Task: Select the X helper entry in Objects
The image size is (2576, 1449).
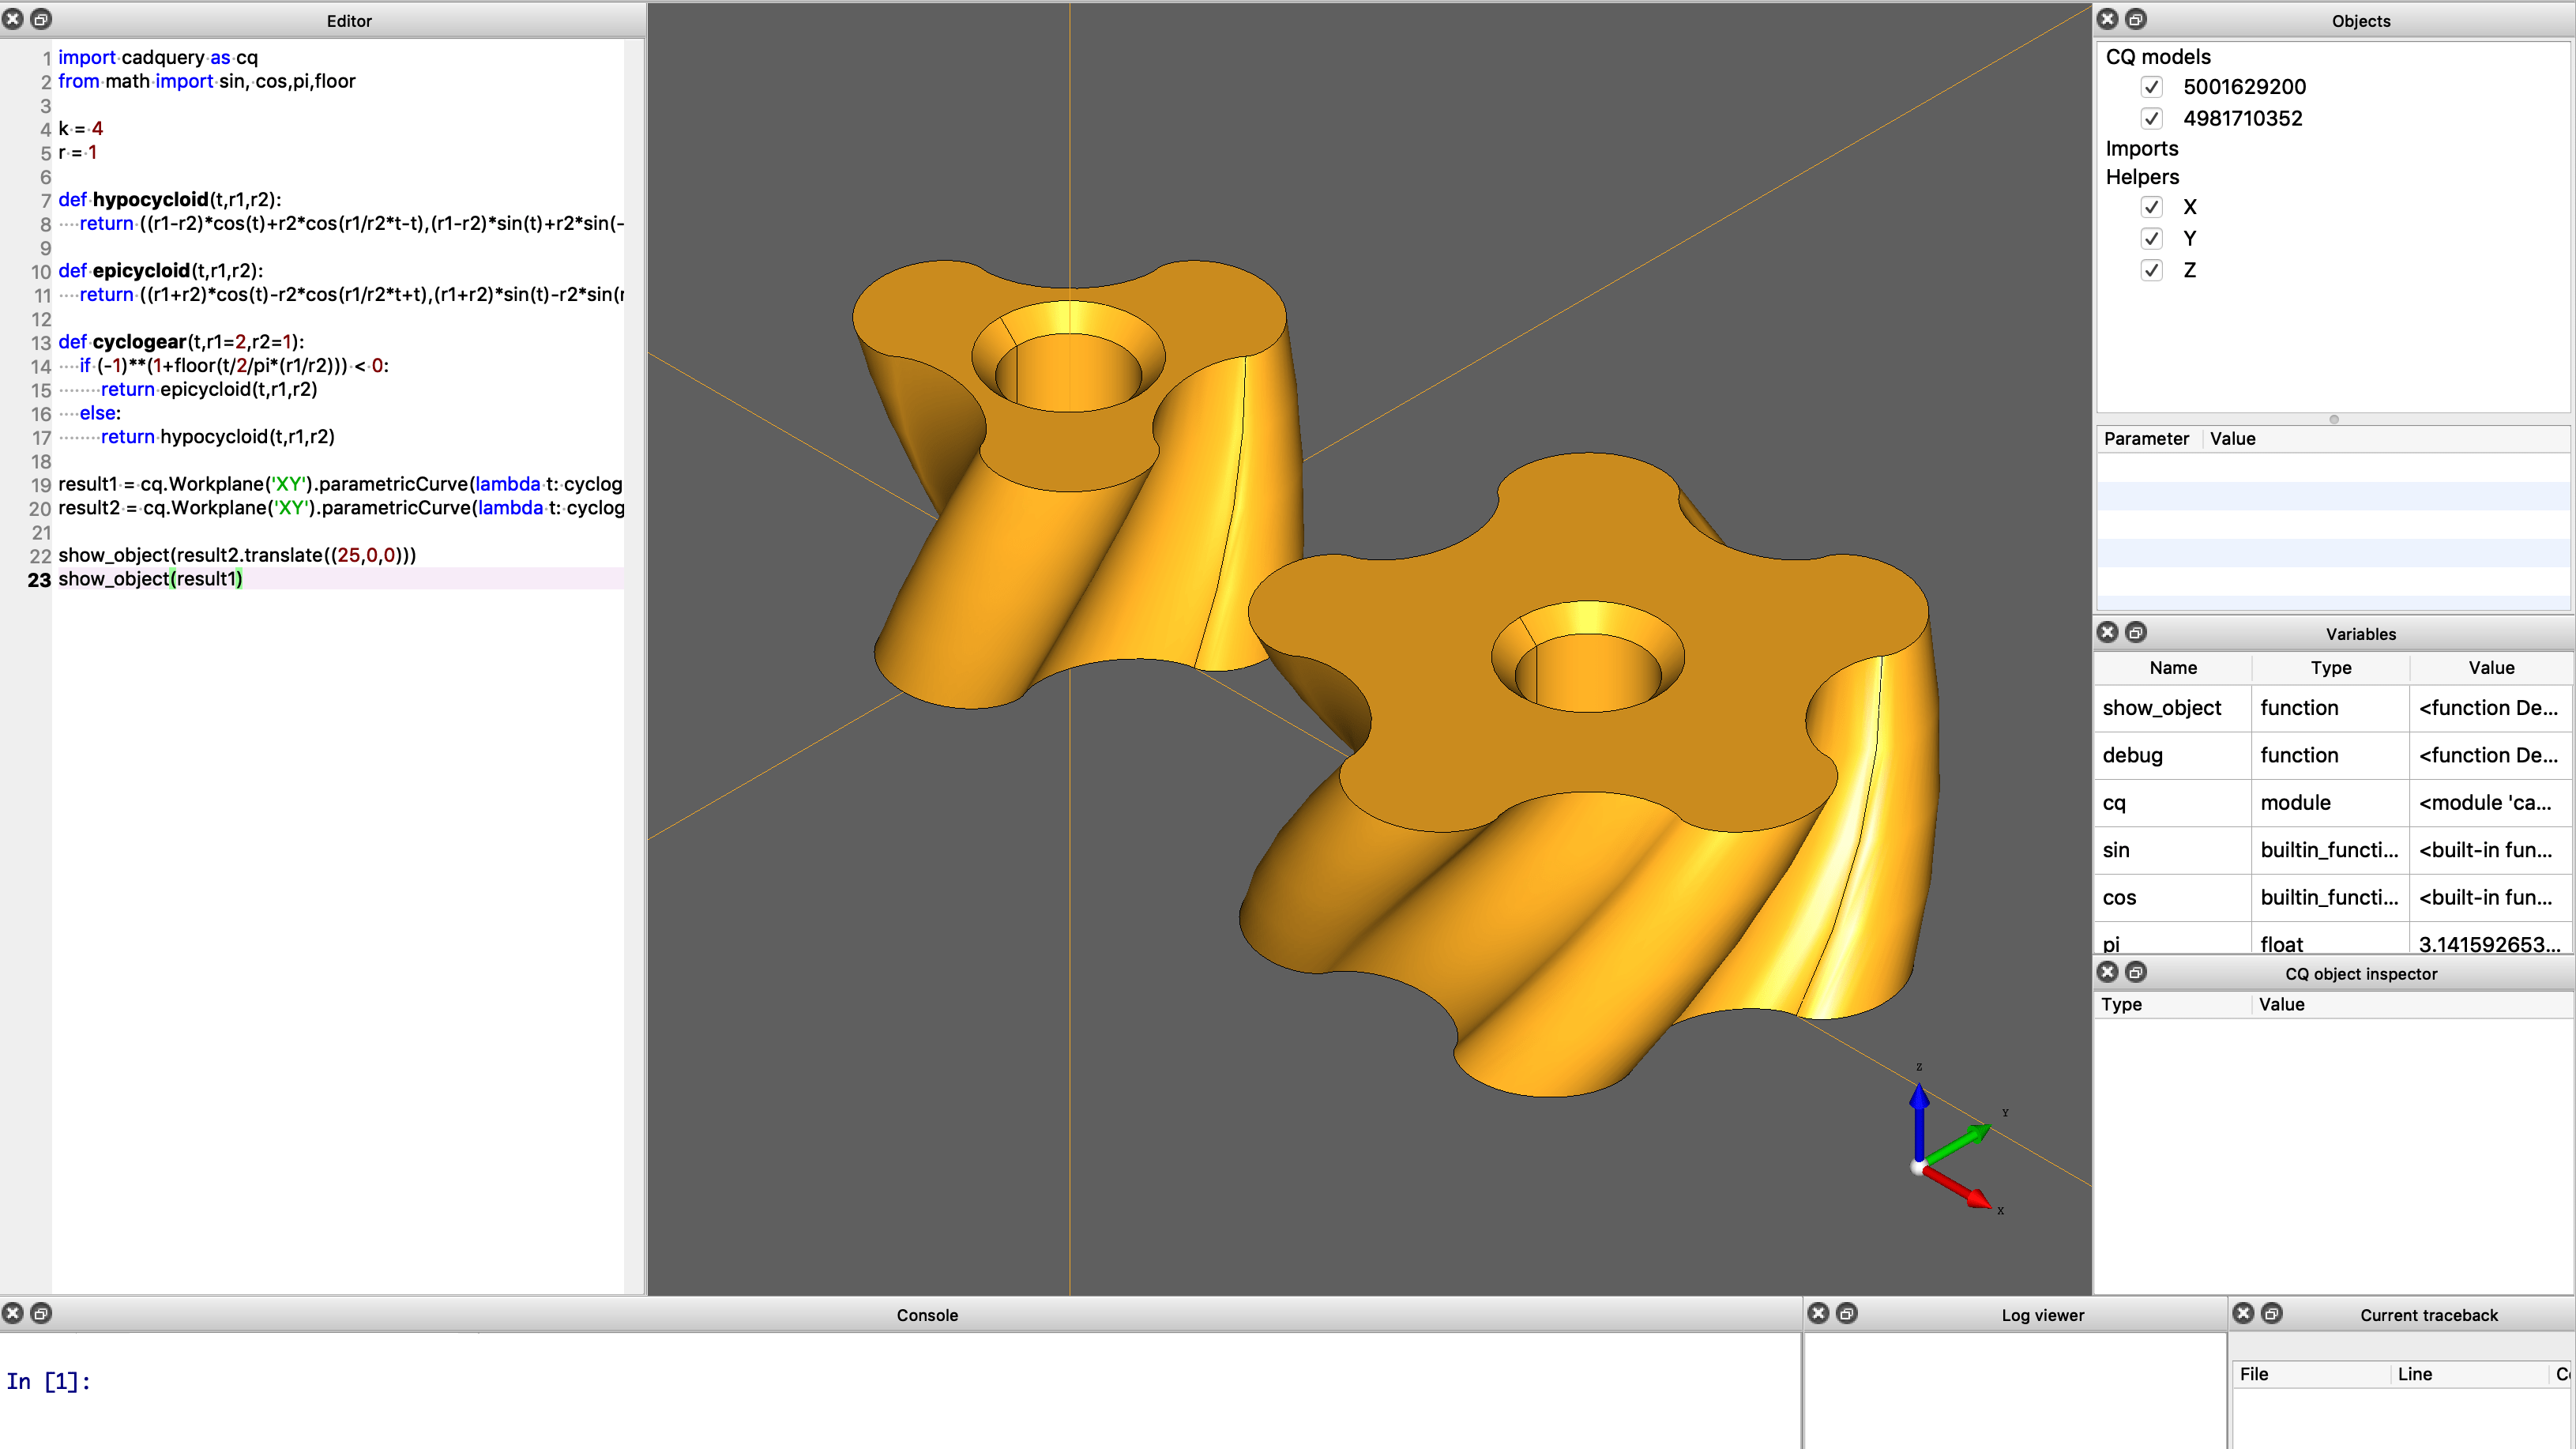Action: click(2190, 207)
